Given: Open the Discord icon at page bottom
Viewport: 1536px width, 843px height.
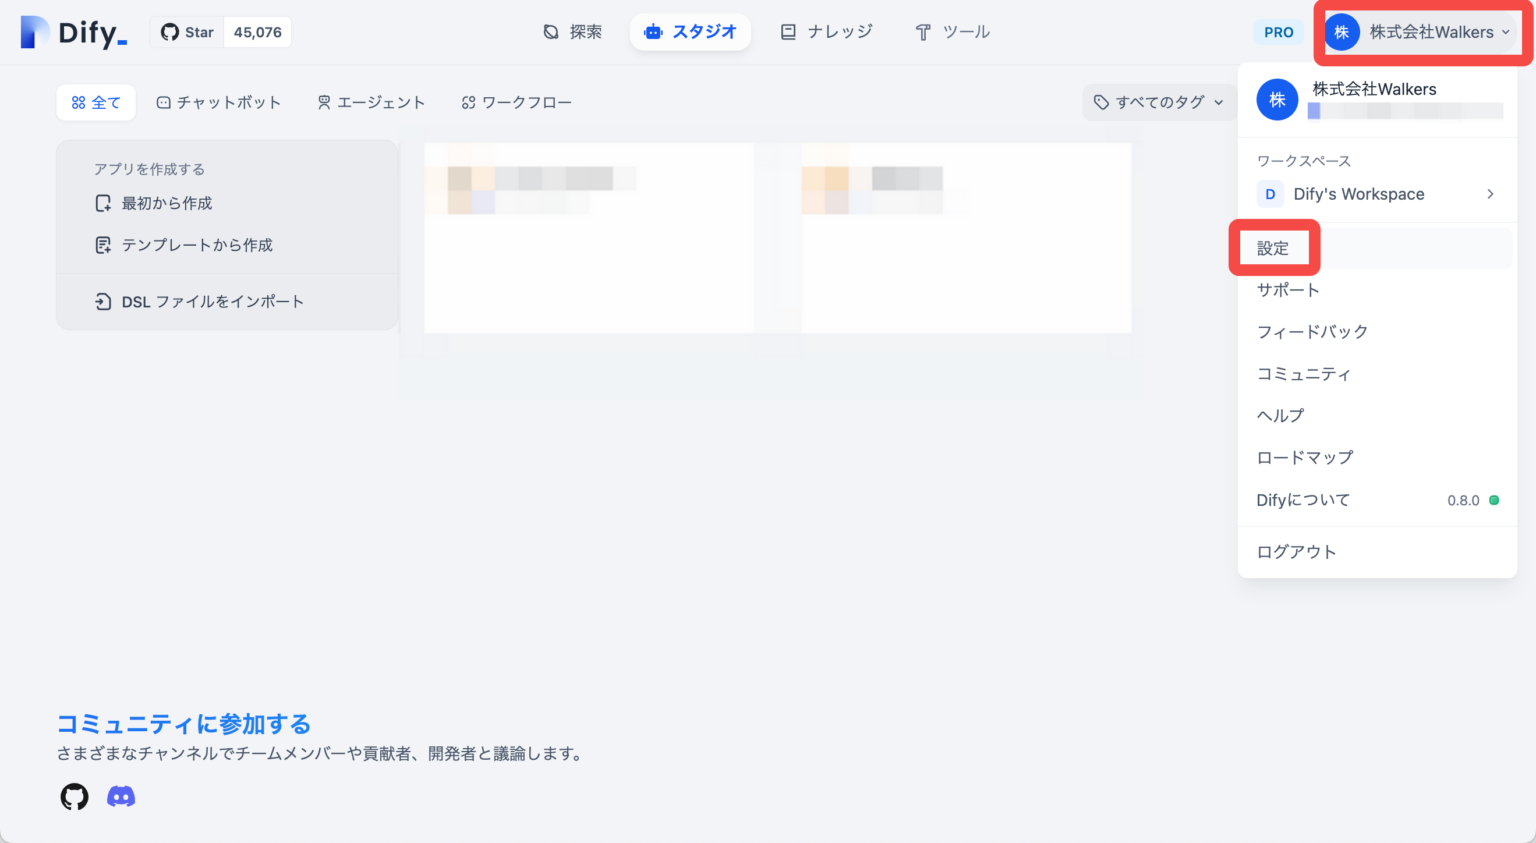Looking at the screenshot, I should tap(121, 796).
